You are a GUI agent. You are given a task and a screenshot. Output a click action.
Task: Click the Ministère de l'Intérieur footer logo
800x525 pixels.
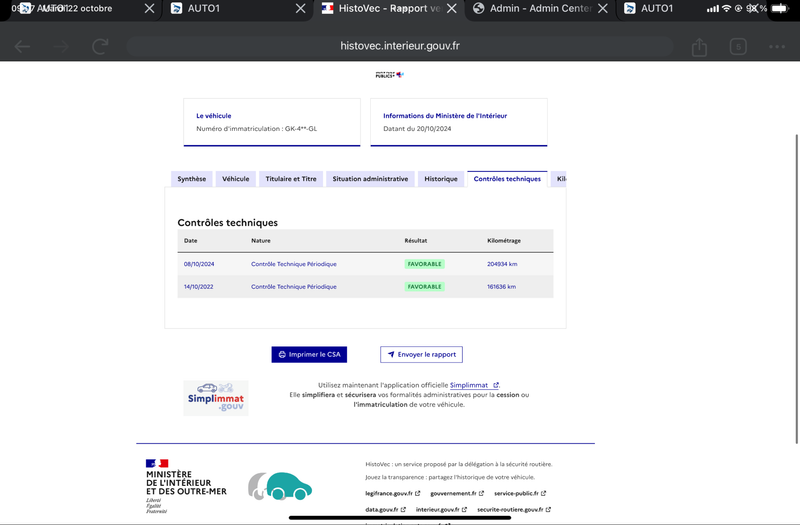pyautogui.click(x=186, y=486)
